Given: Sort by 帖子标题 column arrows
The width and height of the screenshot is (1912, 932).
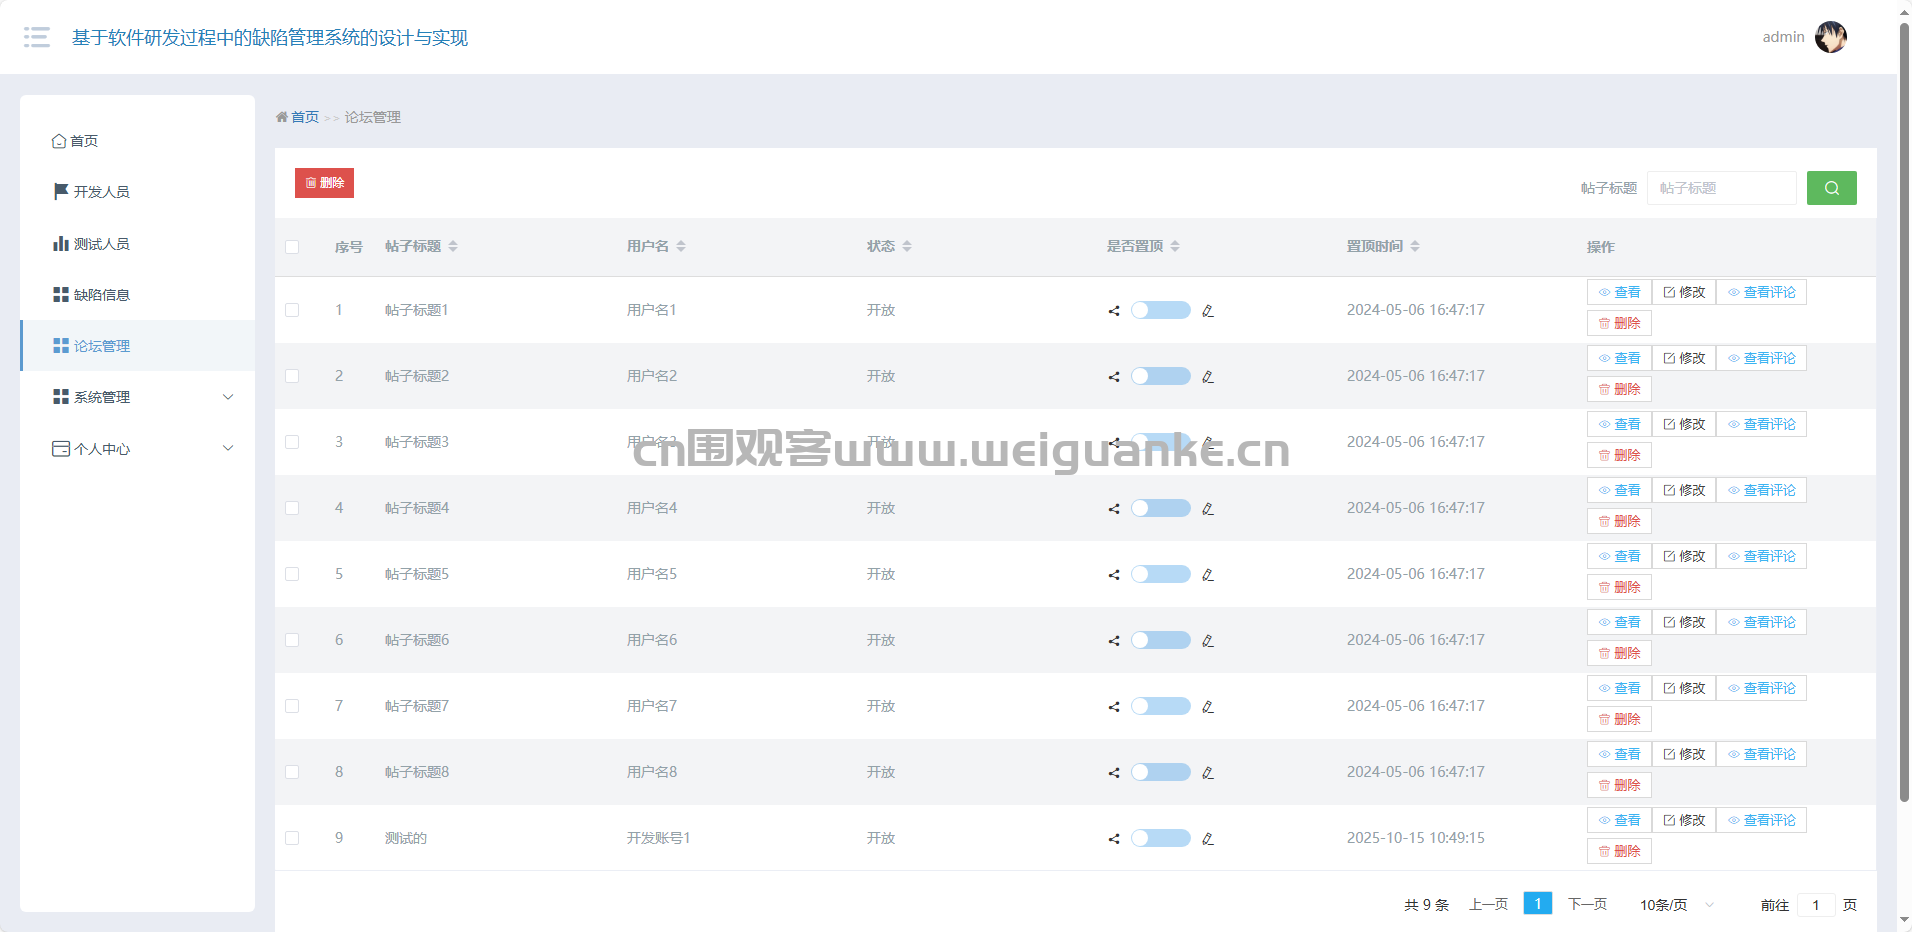Looking at the screenshot, I should (x=453, y=246).
